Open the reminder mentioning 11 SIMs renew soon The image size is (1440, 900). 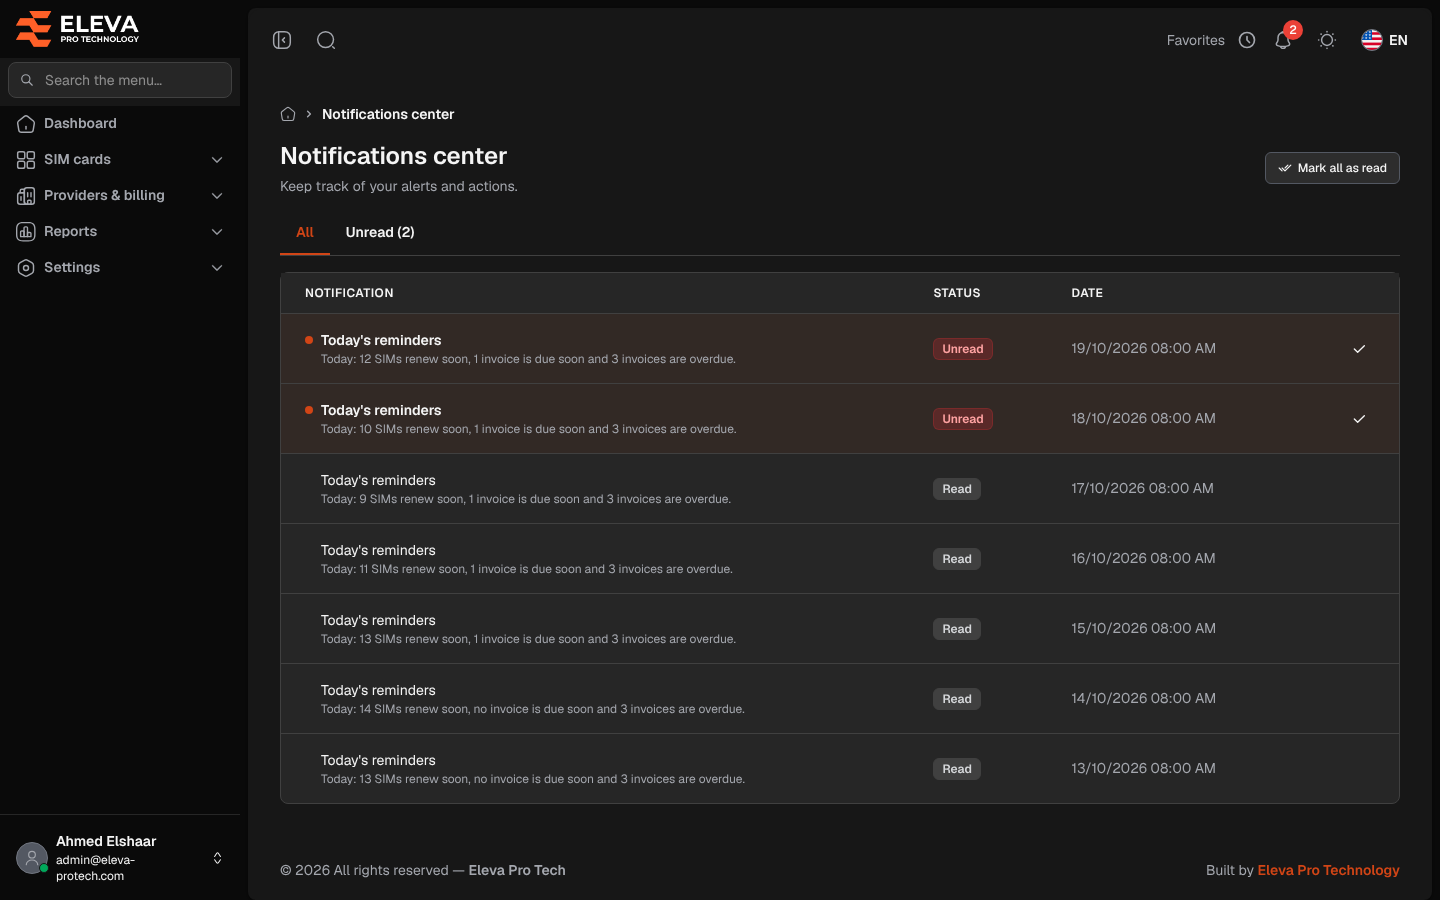pos(840,559)
